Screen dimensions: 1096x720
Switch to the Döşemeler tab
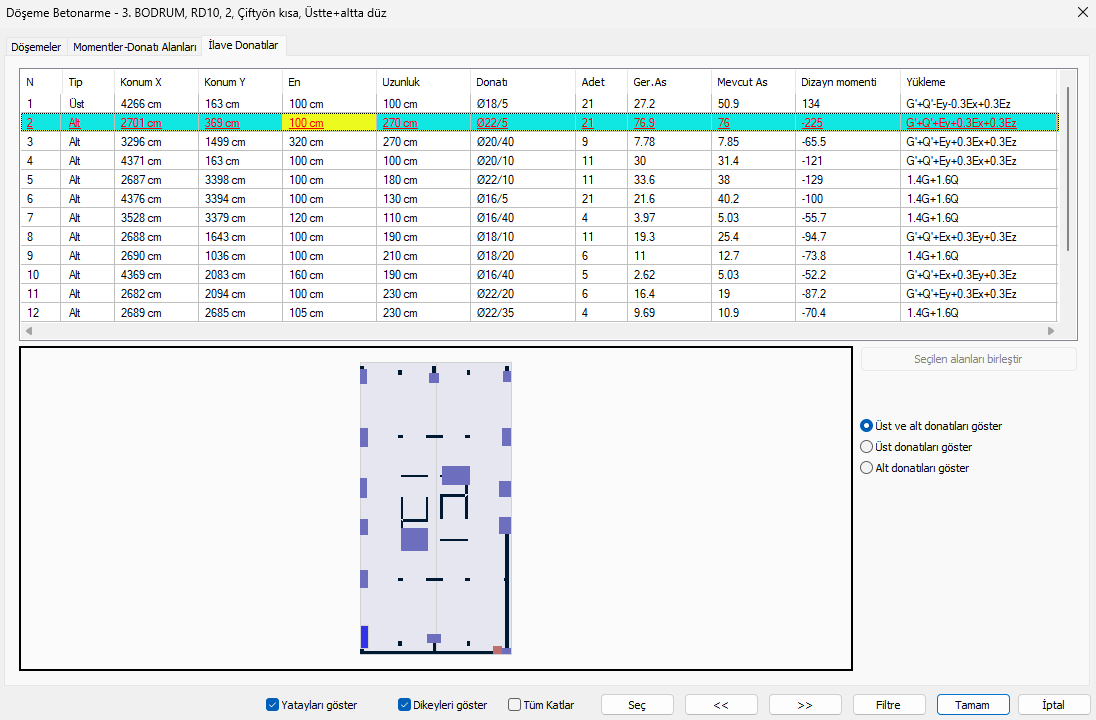tap(36, 47)
